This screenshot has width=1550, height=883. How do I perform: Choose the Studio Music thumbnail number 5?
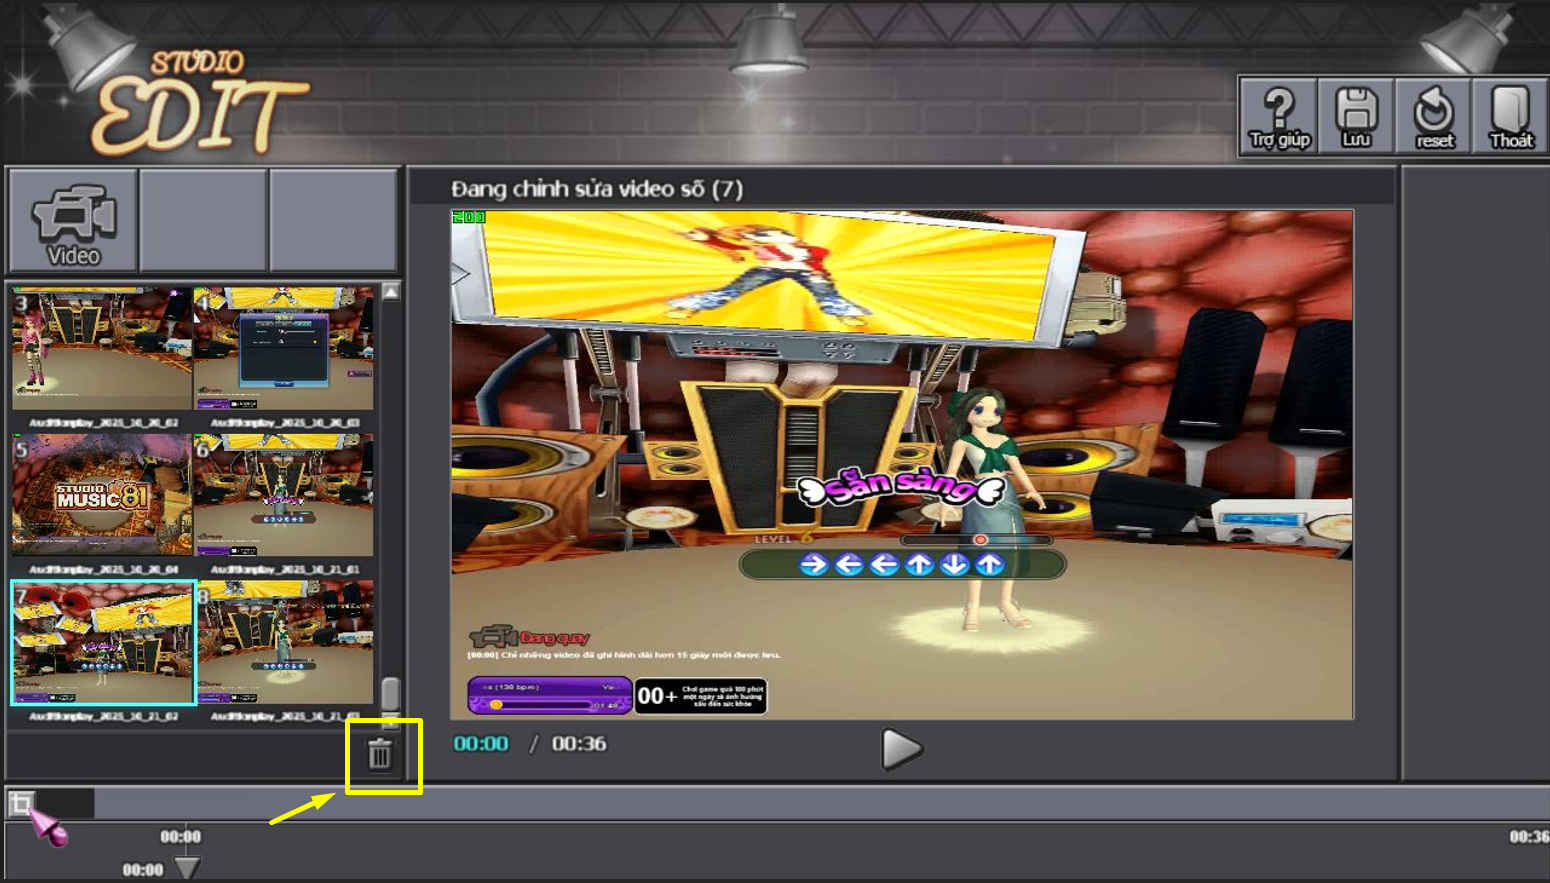click(101, 495)
